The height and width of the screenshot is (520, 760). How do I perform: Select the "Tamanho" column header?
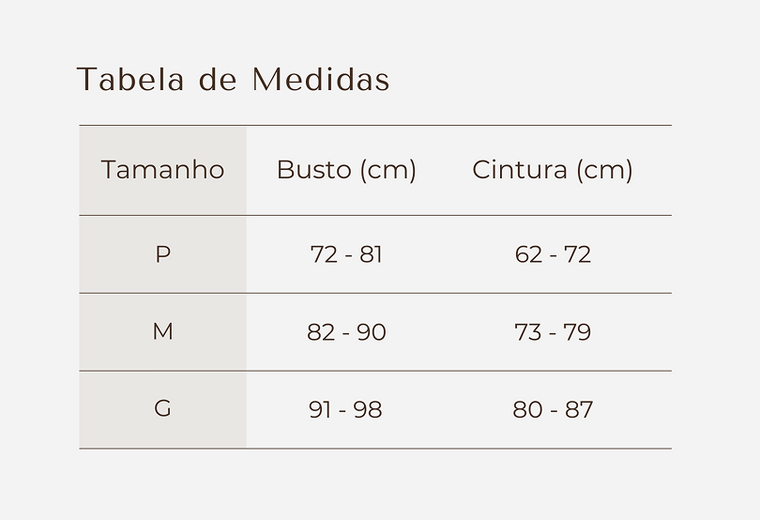pos(163,170)
